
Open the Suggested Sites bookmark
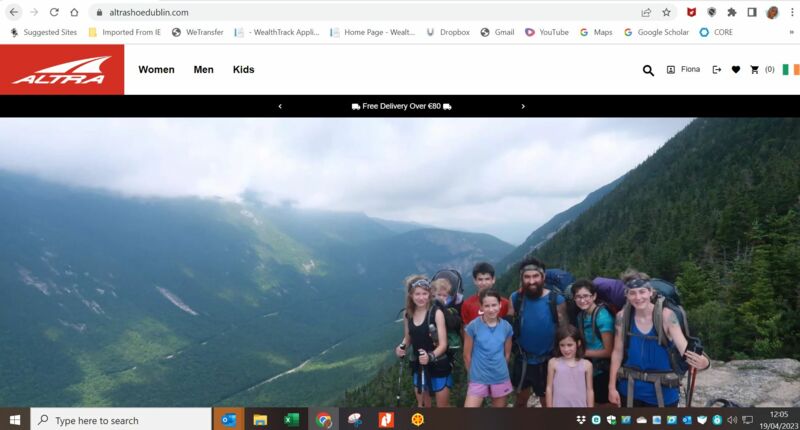tap(43, 32)
